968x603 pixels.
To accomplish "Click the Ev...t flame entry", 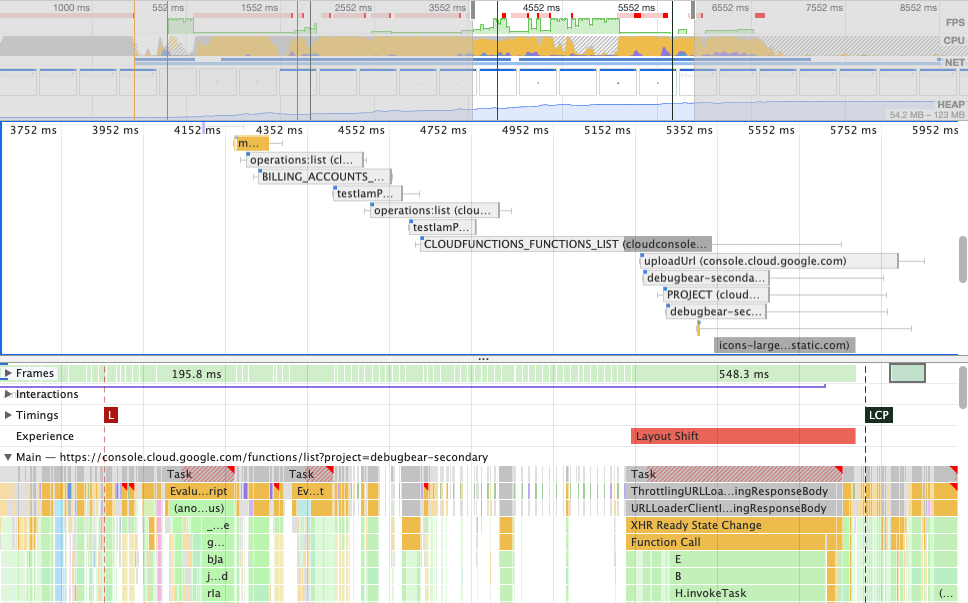I will click(311, 491).
